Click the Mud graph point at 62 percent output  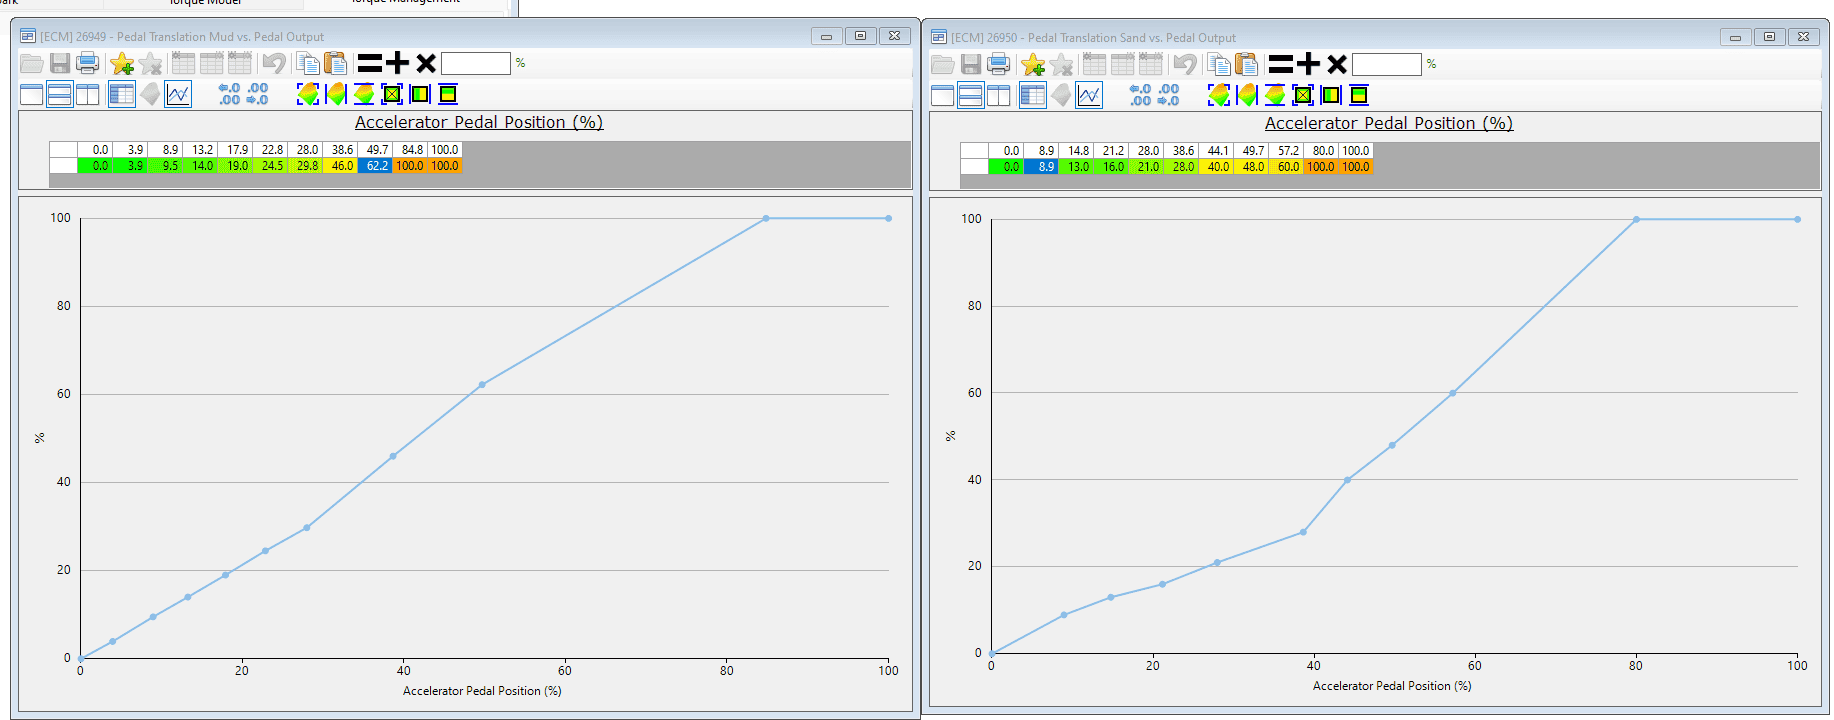(482, 385)
